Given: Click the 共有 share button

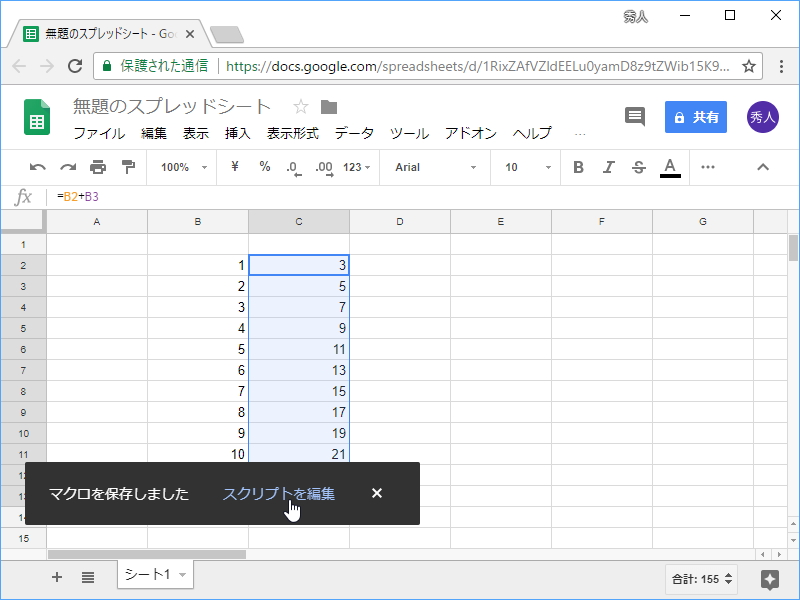Looking at the screenshot, I should (695, 117).
